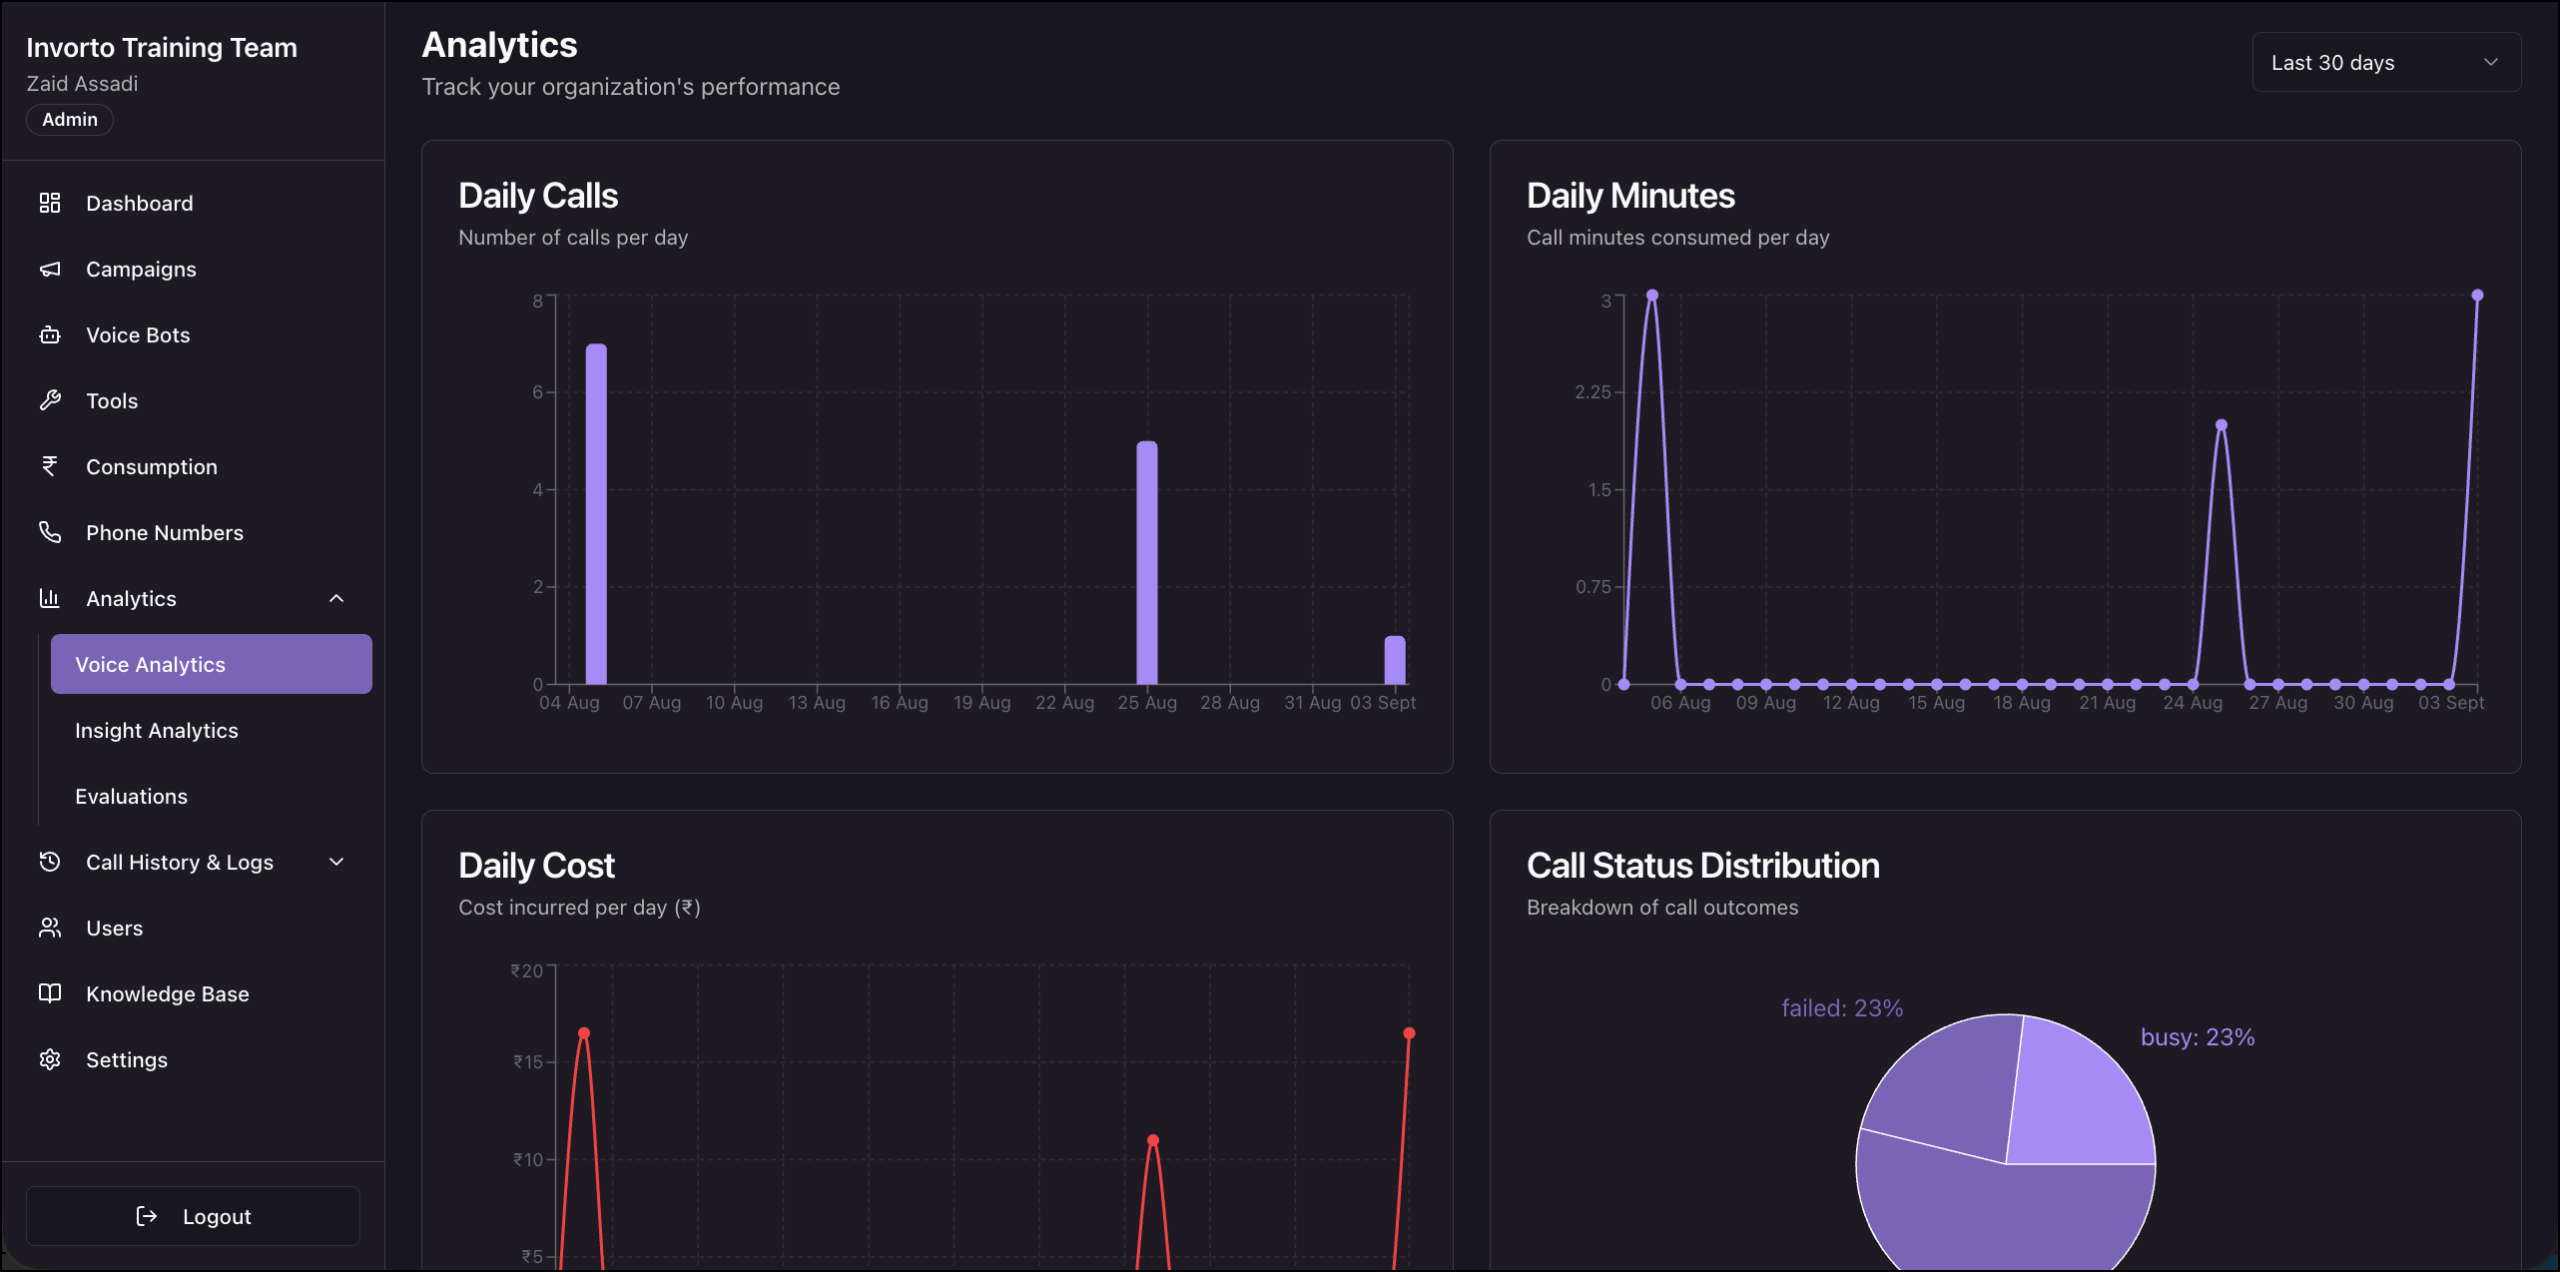Collapse the Analytics section chevron
This screenshot has width=2560, height=1272.
[337, 598]
